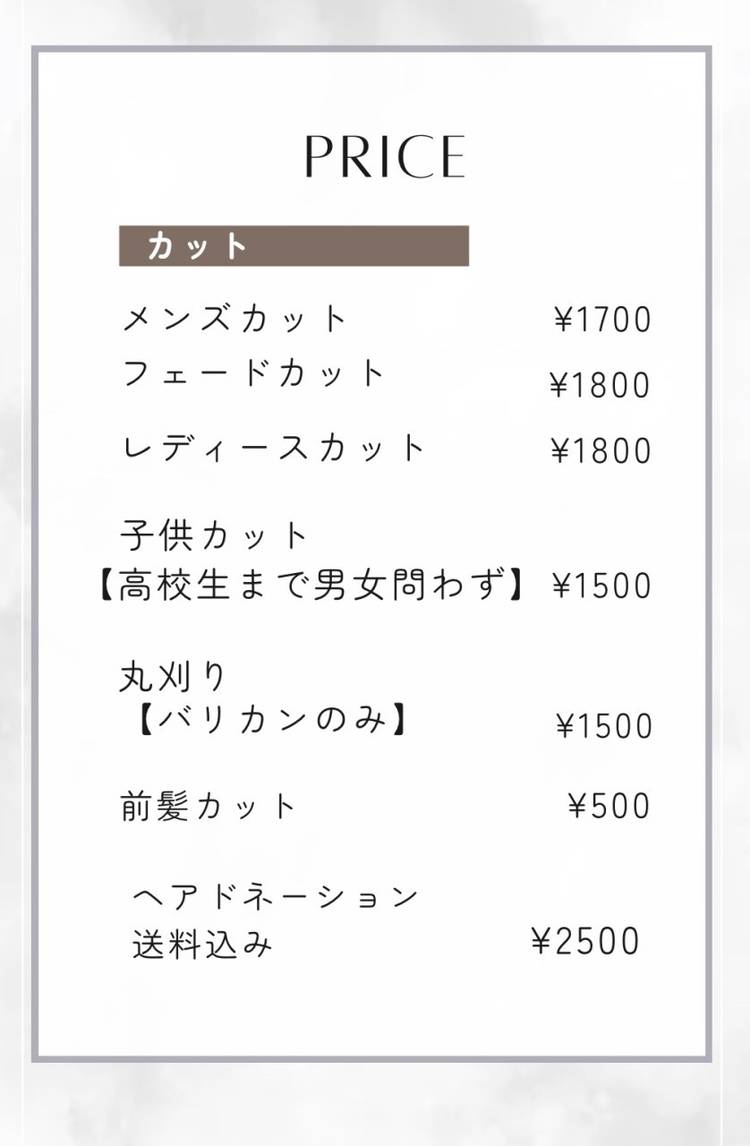
Task: Select the 丸刈り menu item
Action: [x=173, y=678]
